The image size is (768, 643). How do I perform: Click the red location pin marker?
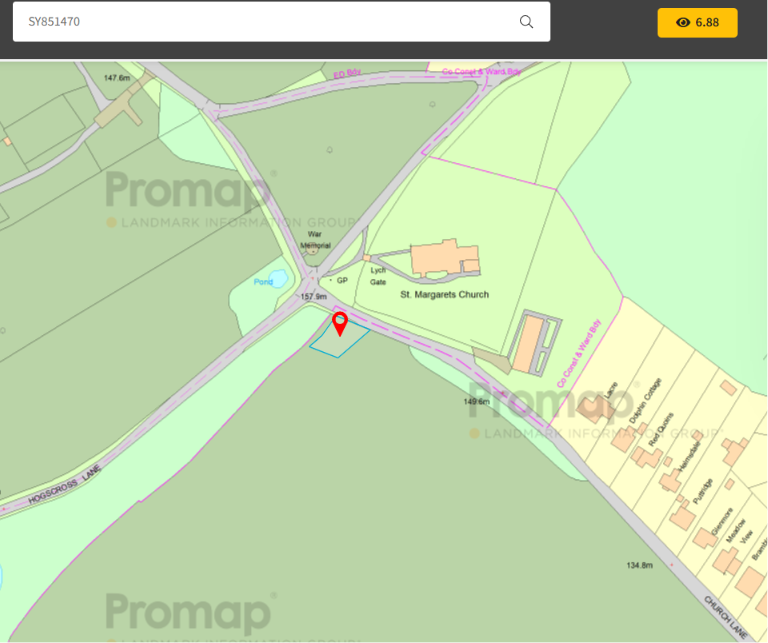[340, 324]
